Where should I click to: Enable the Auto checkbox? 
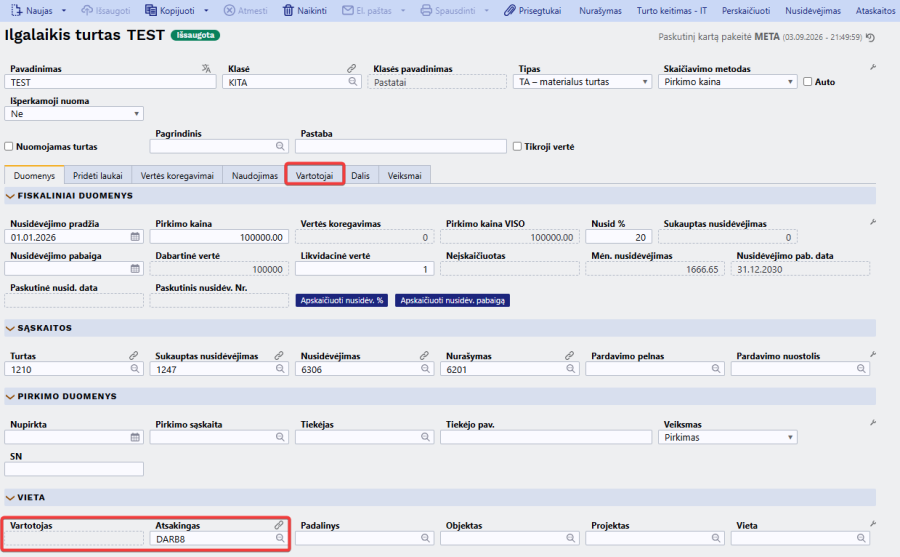point(808,82)
